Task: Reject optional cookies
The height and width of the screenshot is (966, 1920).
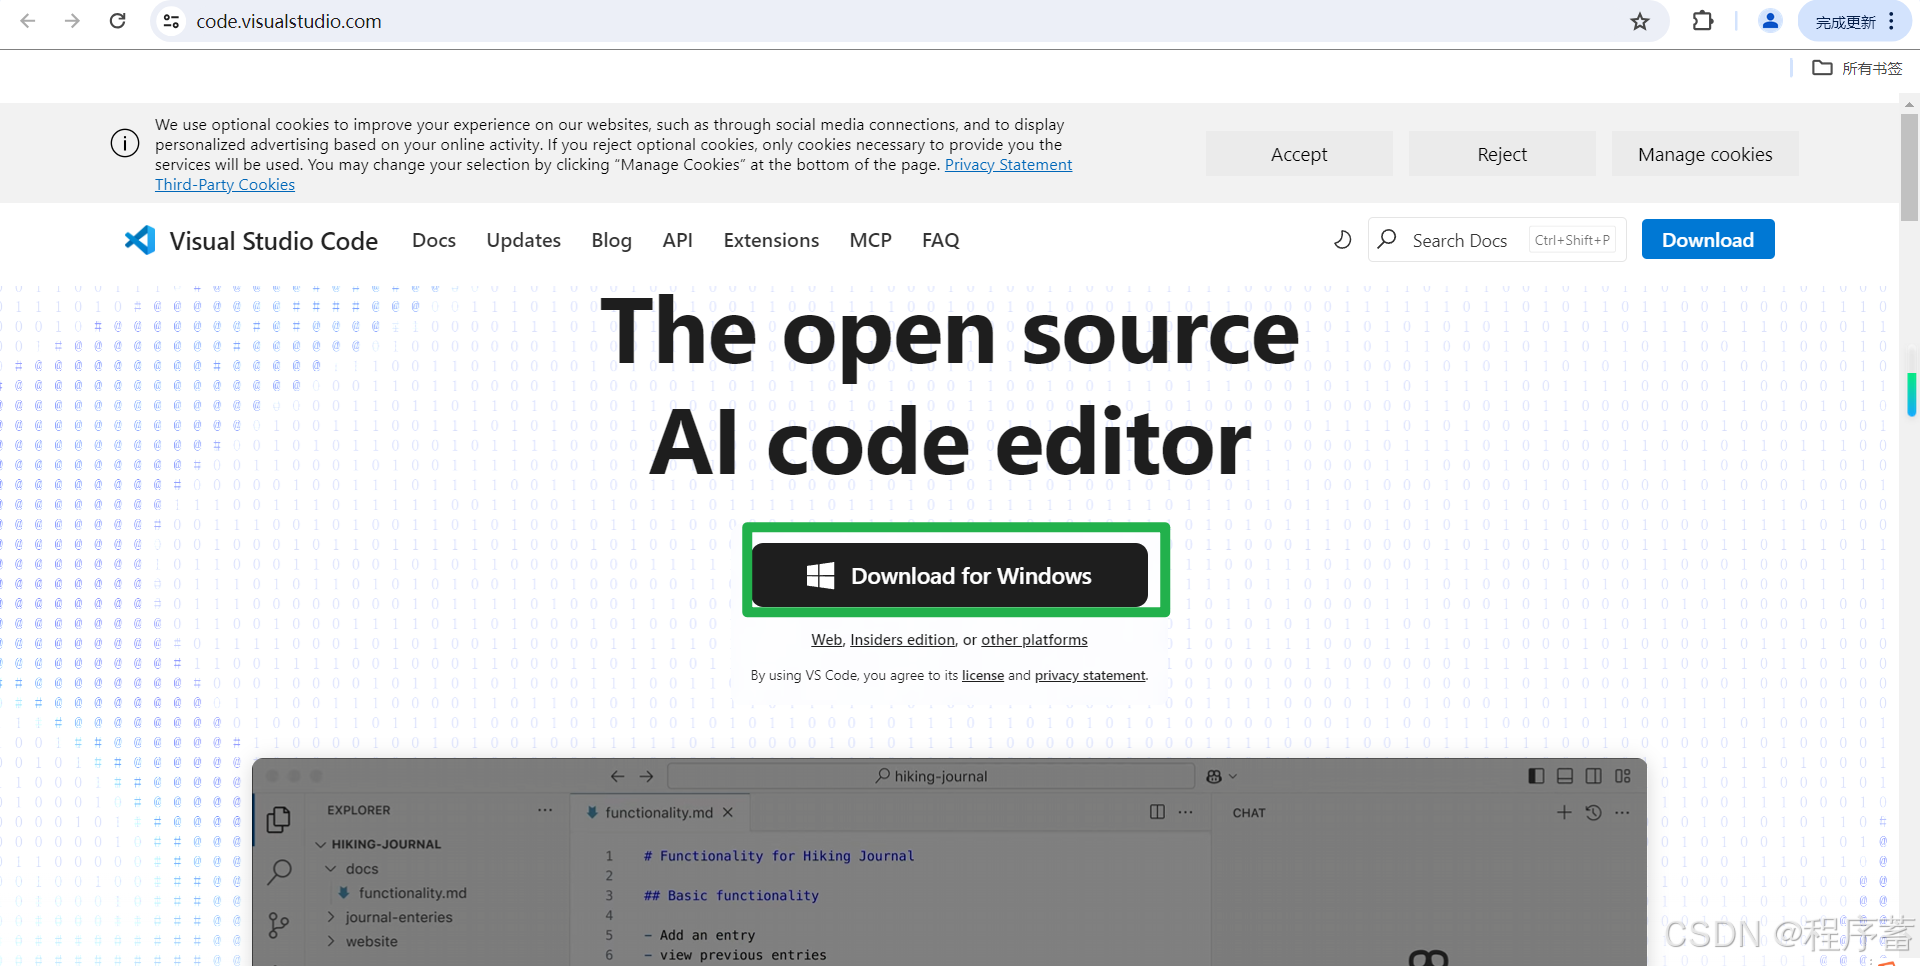Action: (1502, 154)
